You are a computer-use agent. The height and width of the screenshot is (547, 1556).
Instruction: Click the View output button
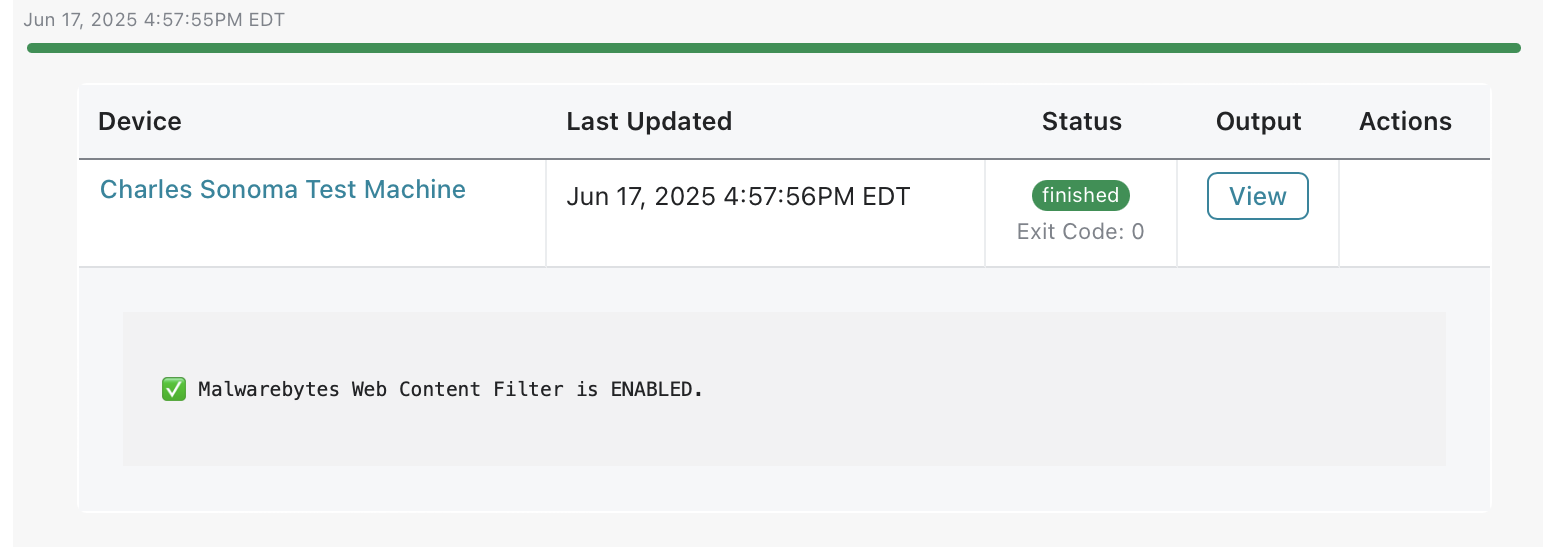1257,196
